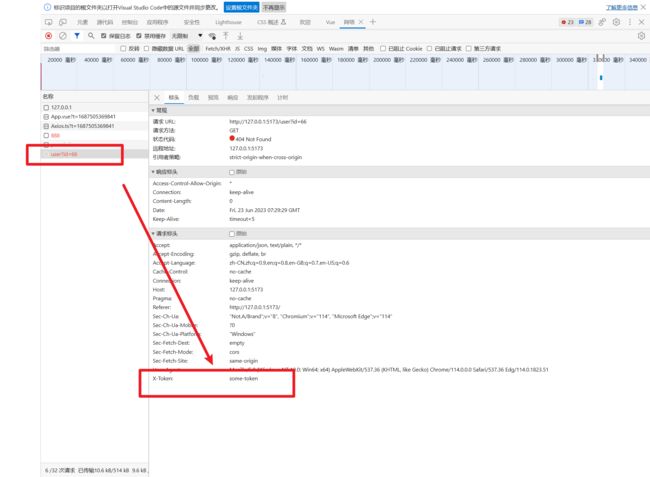
Task: Toggle device emulation icon
Action: tap(63, 22)
